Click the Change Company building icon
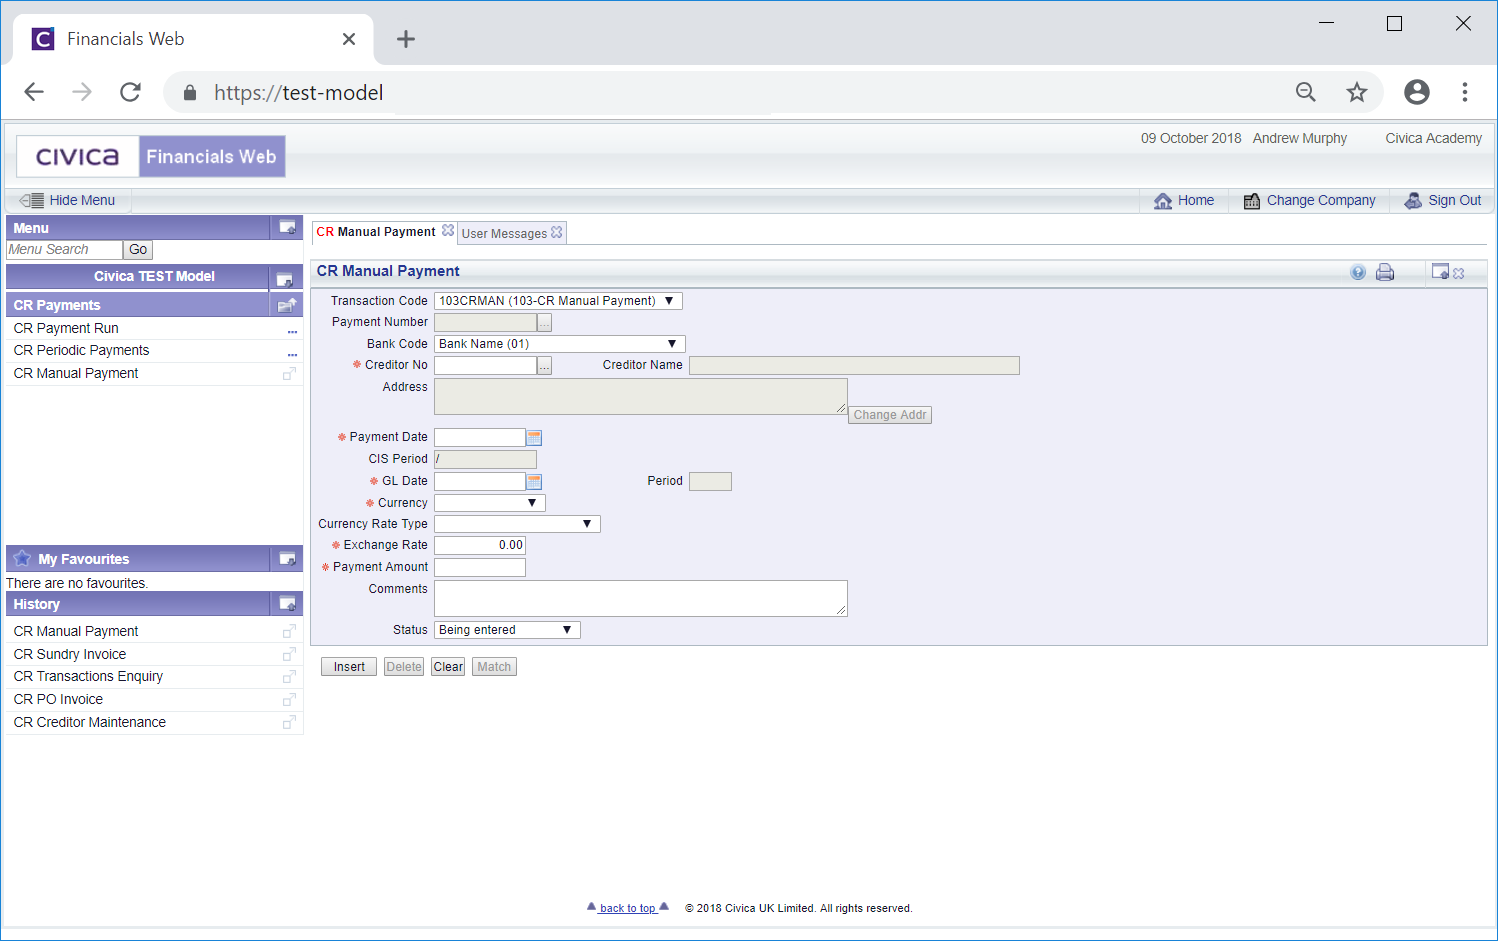Screen dimensions: 1498x941 (1251, 201)
